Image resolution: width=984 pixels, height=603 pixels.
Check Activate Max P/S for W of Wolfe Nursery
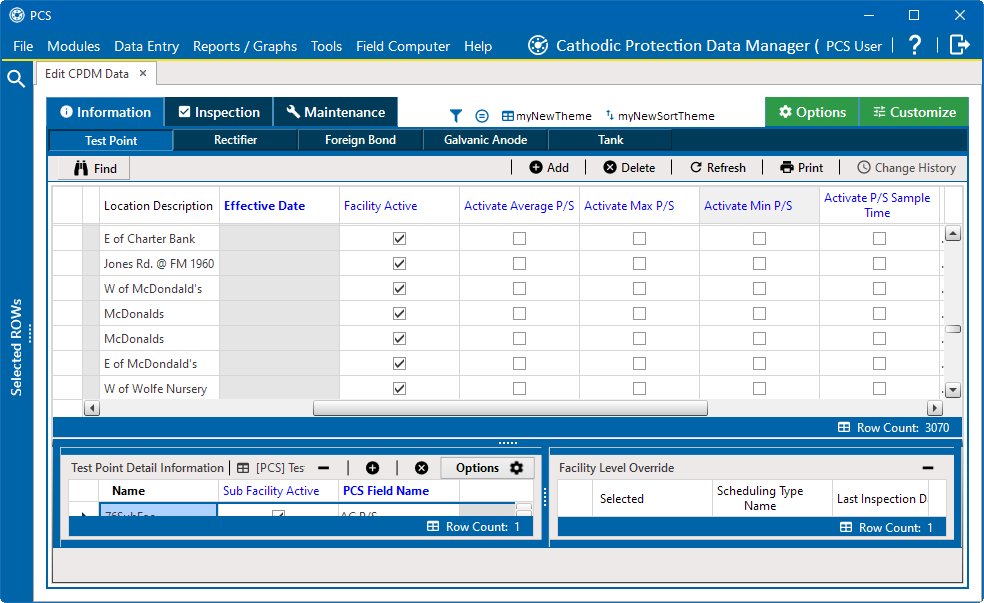tap(639, 388)
